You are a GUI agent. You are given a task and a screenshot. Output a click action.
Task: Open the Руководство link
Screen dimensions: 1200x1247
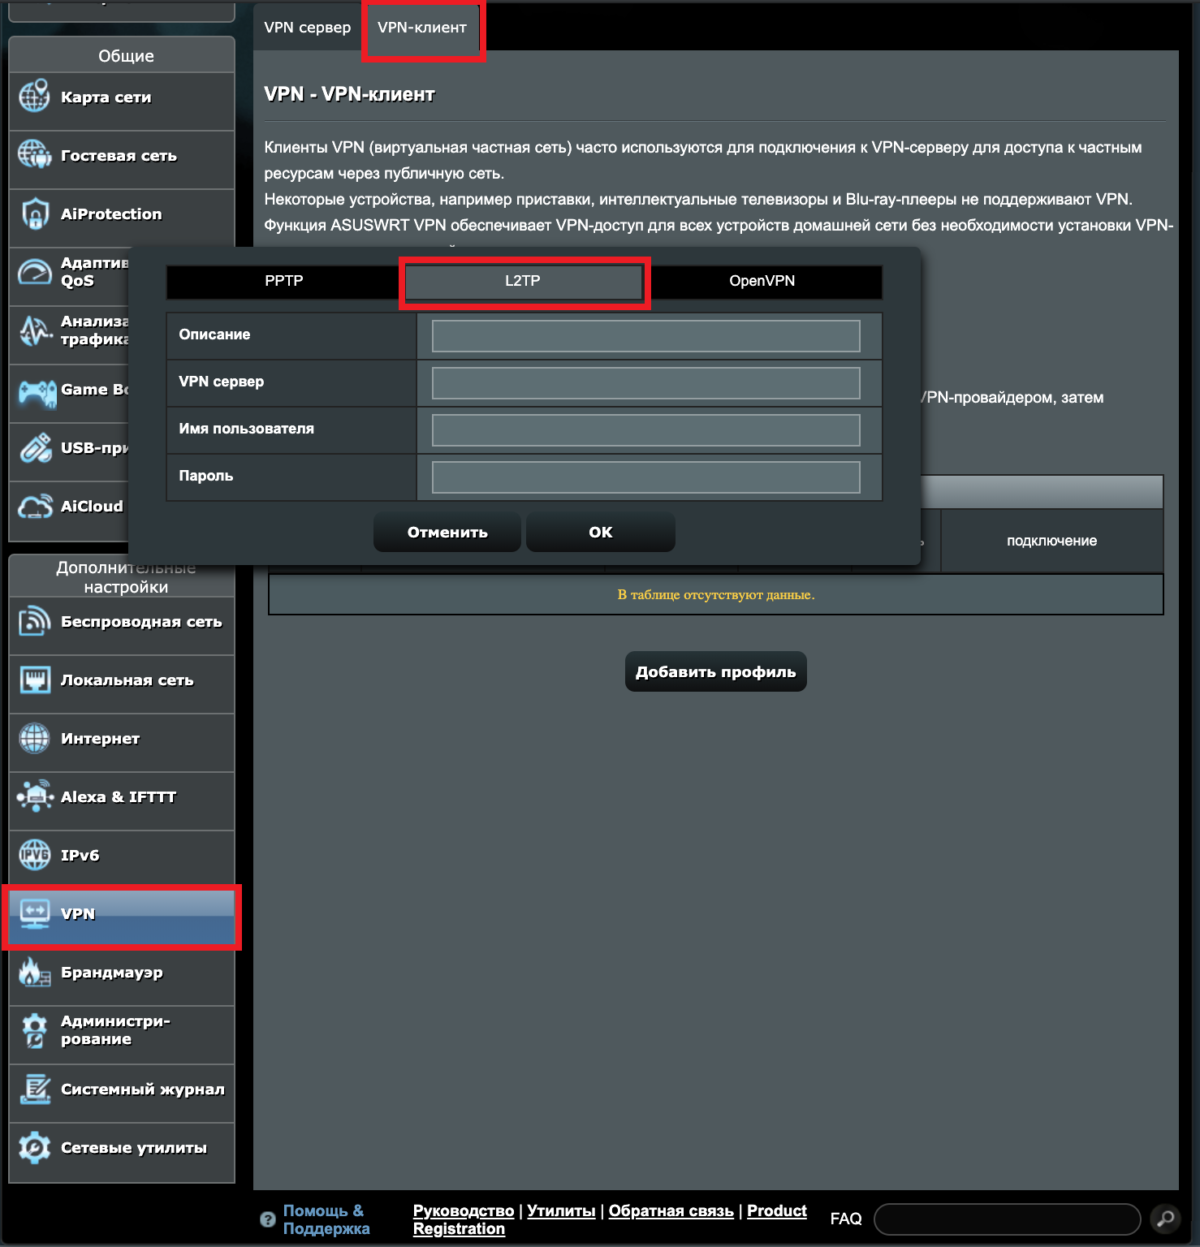465,1210
